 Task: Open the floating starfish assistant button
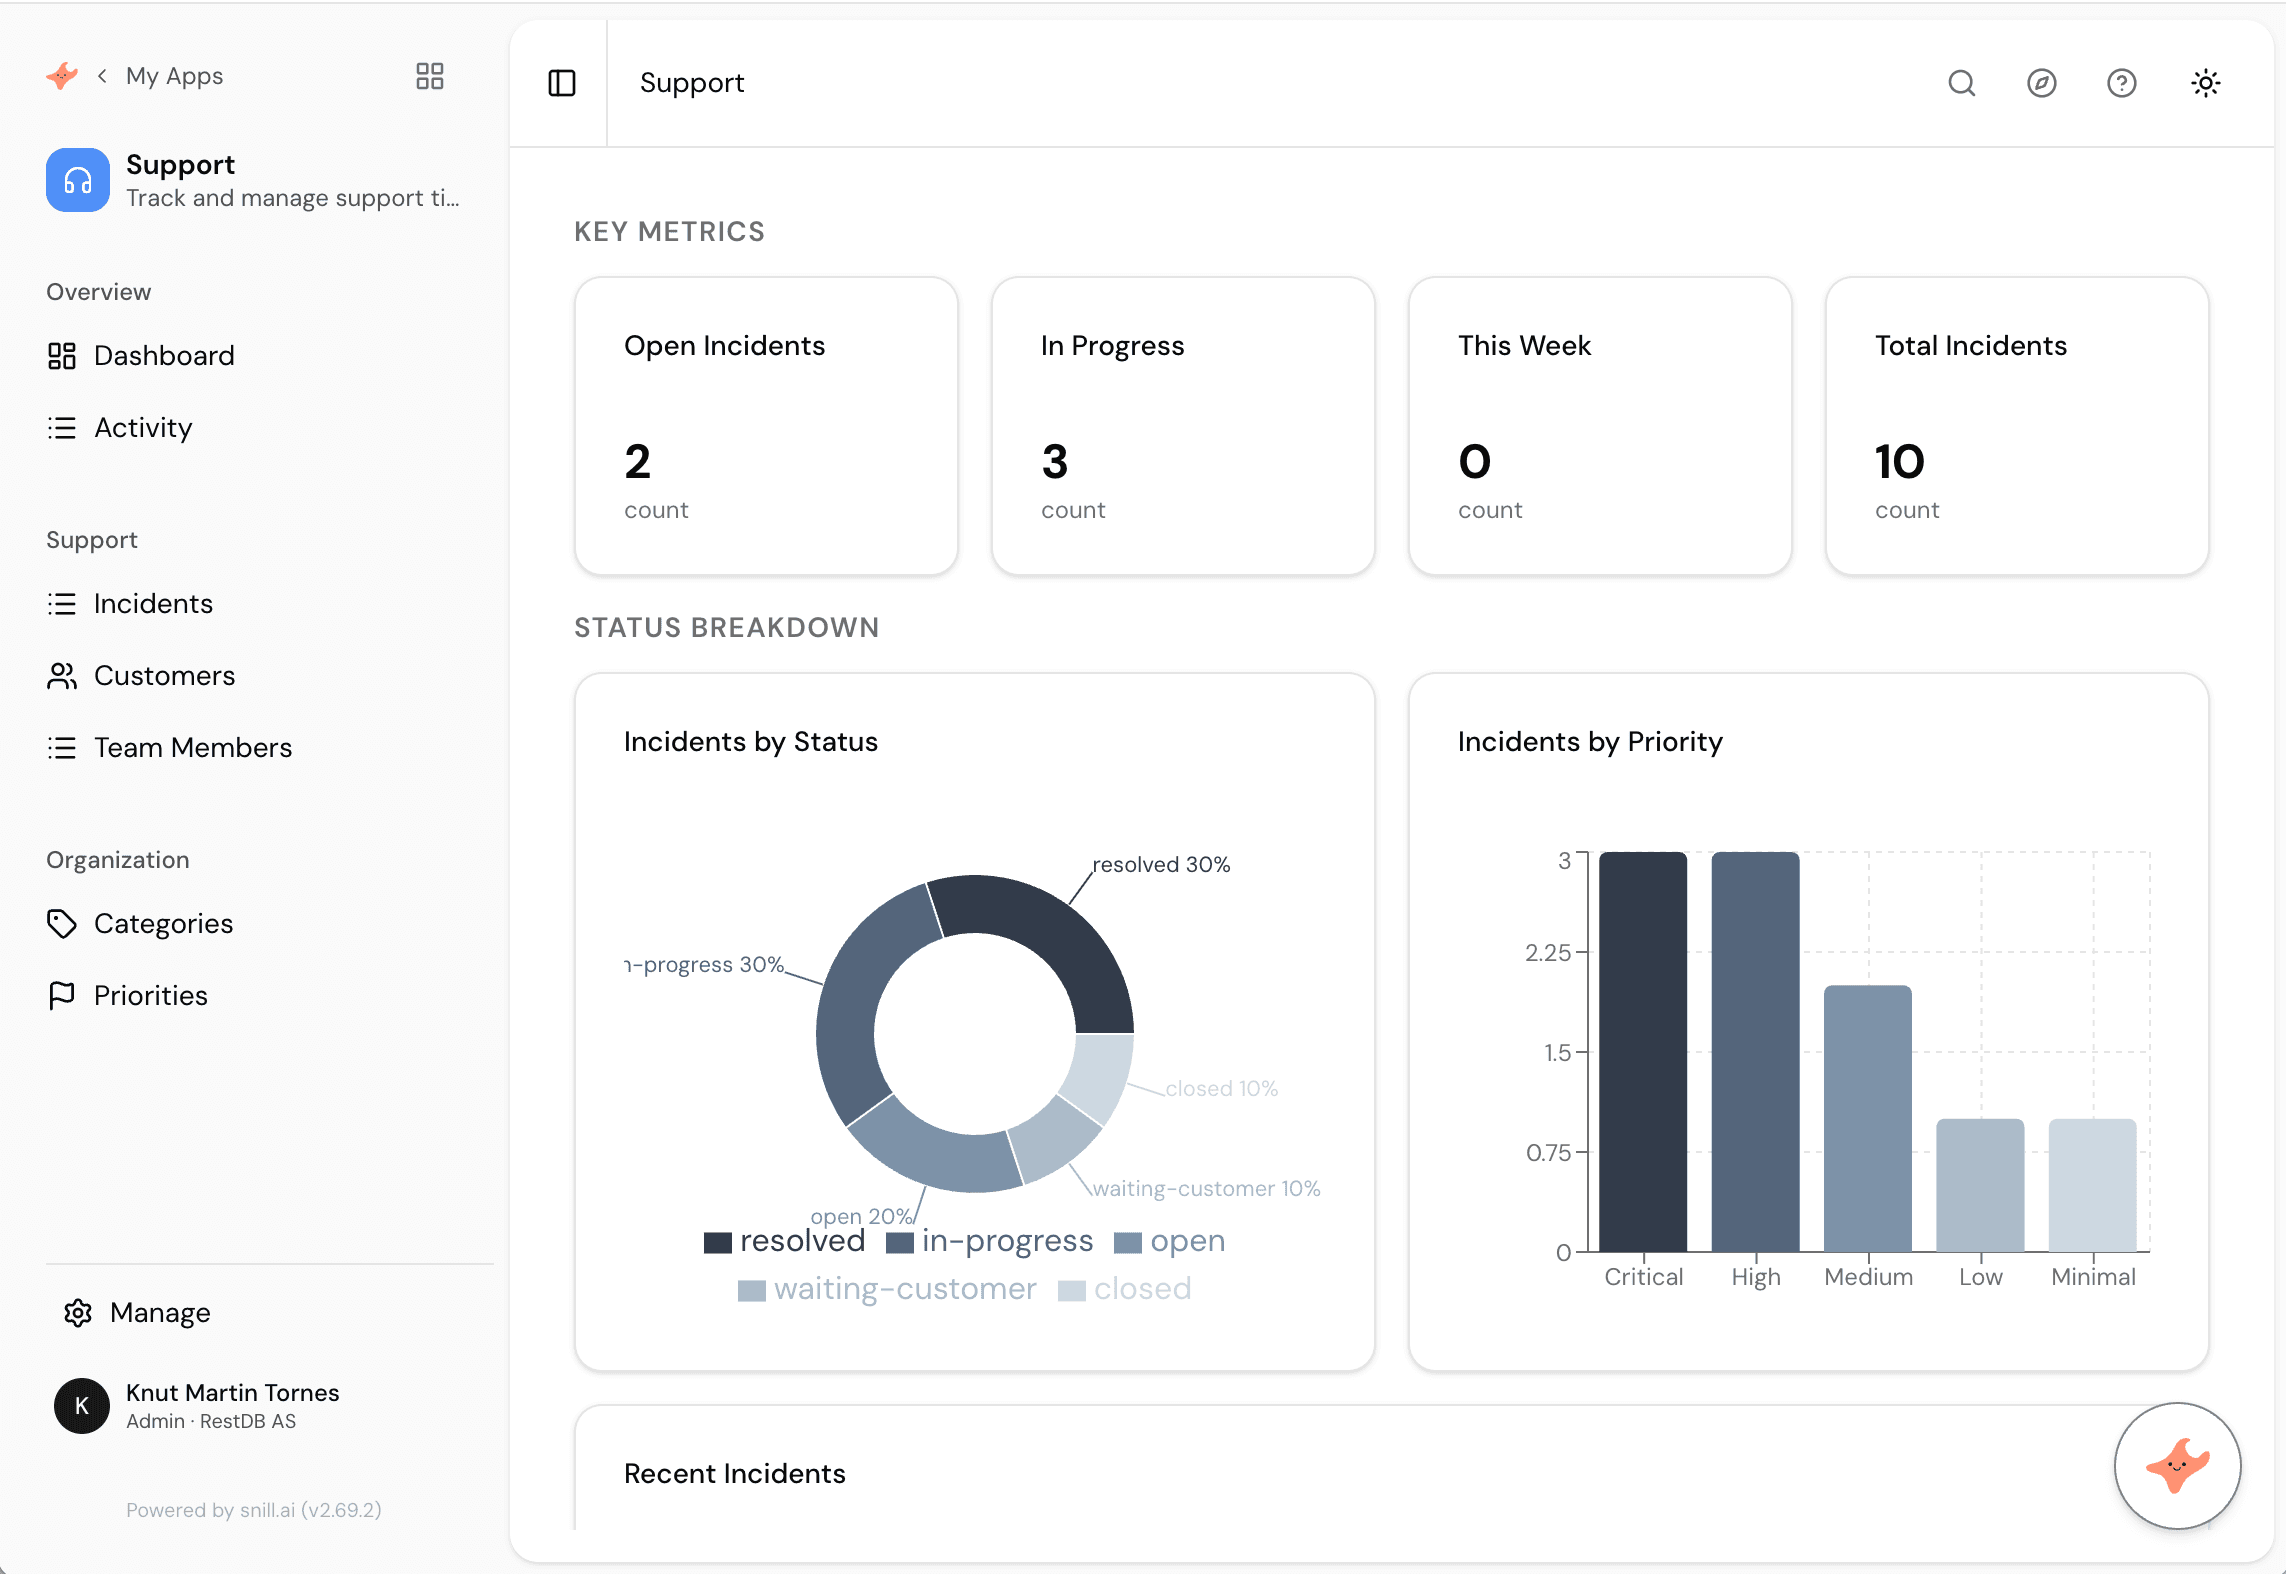pos(2178,1466)
